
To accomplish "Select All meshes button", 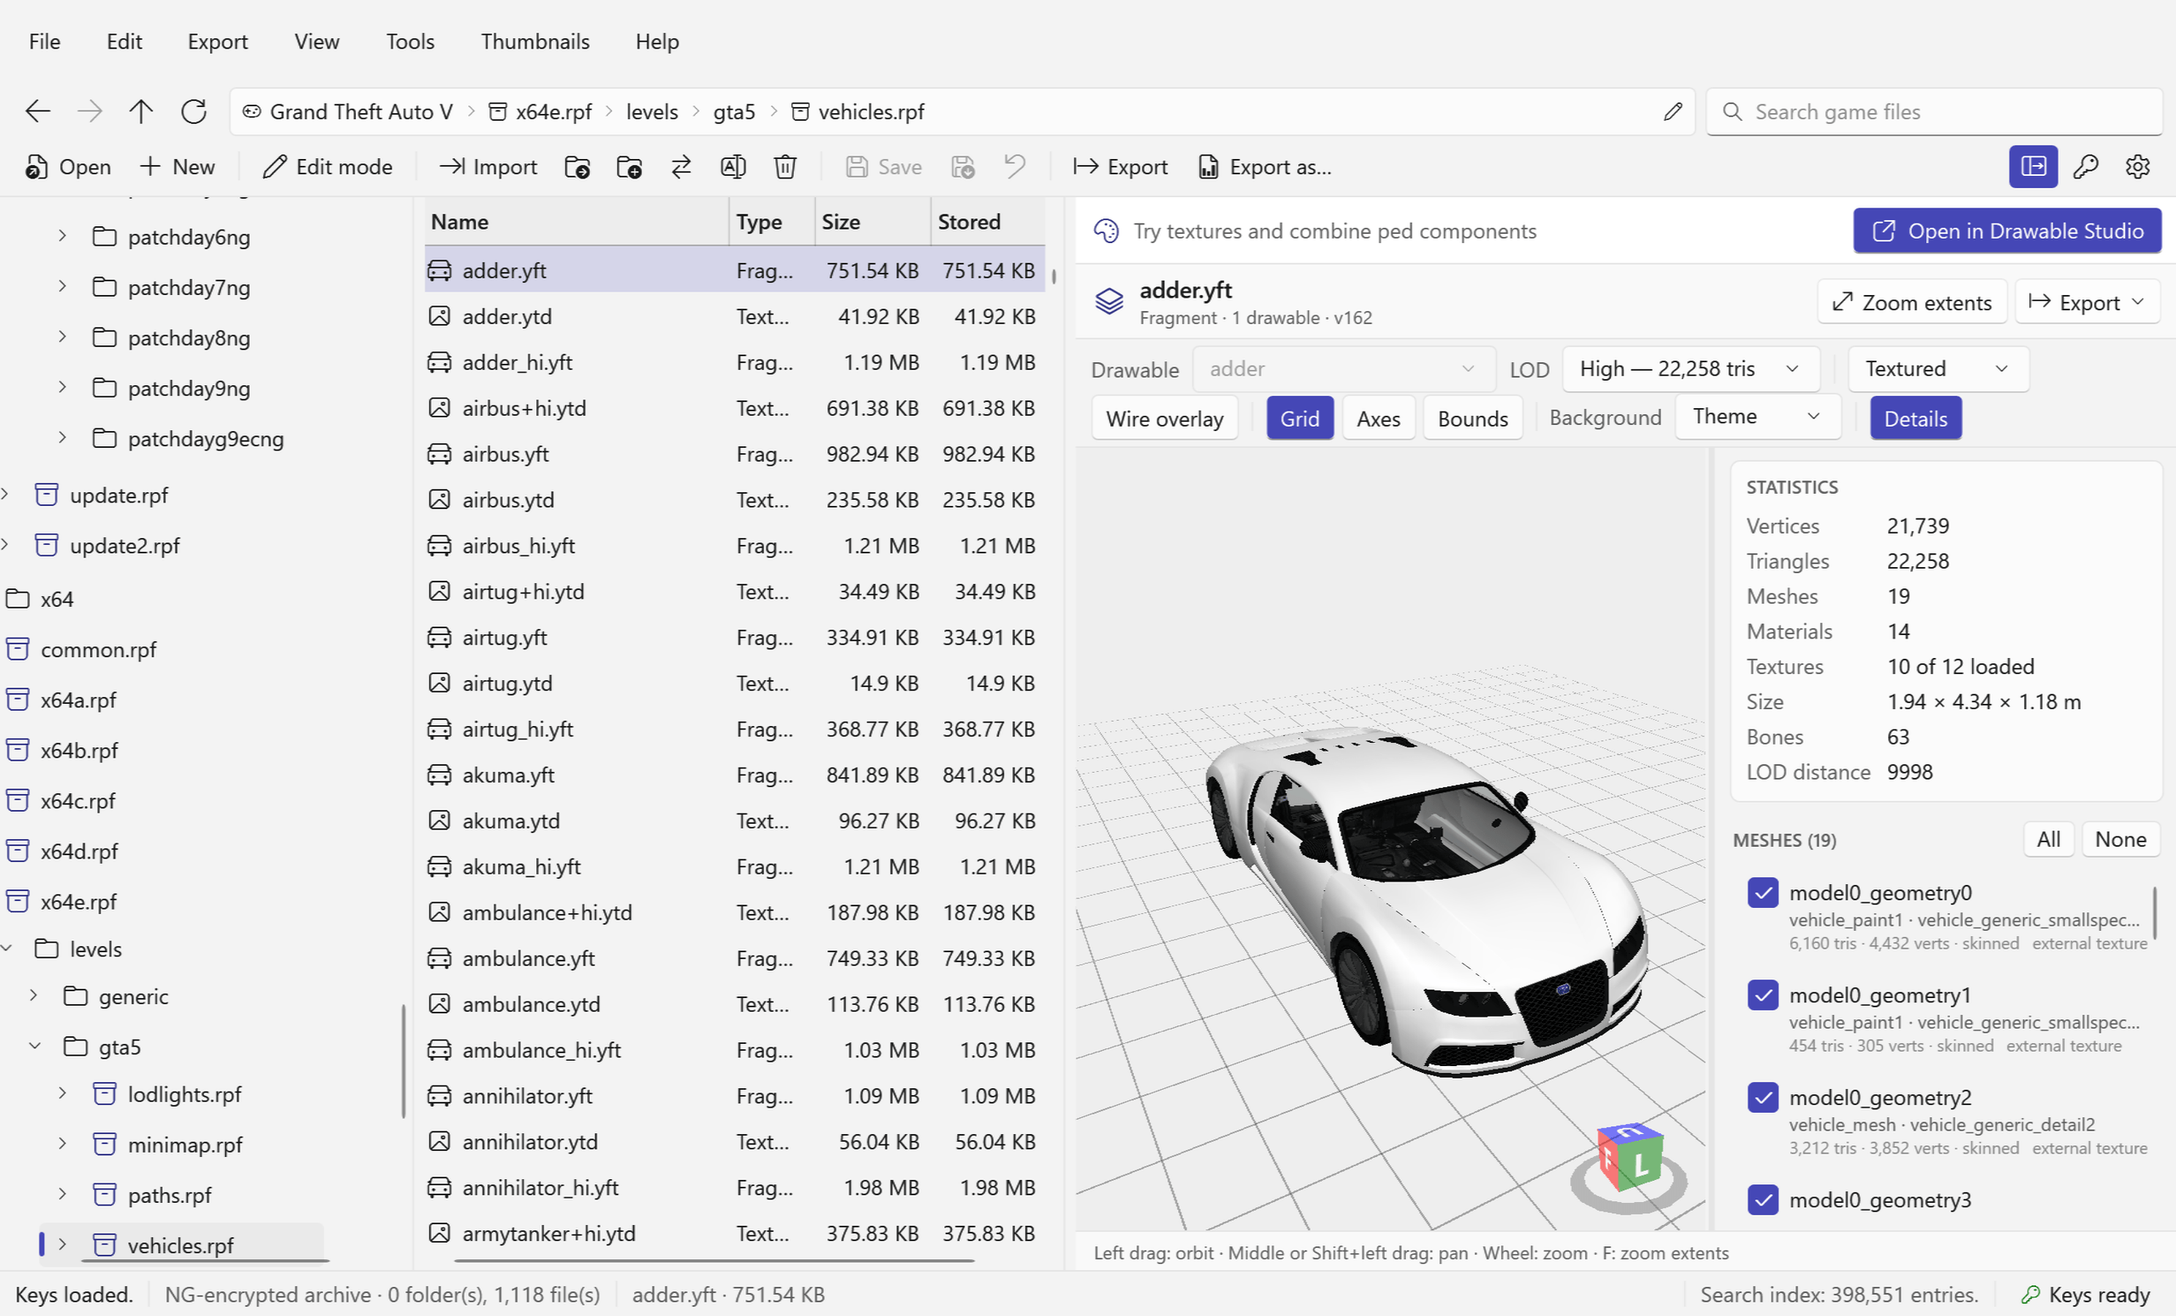I will coord(2048,839).
